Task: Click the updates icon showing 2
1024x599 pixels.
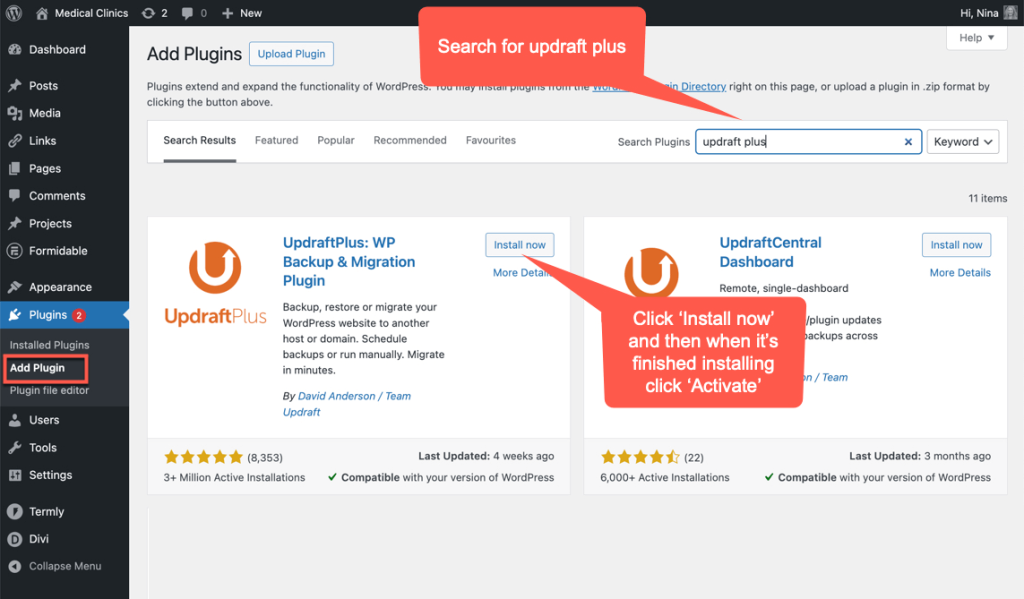Action: pos(149,13)
